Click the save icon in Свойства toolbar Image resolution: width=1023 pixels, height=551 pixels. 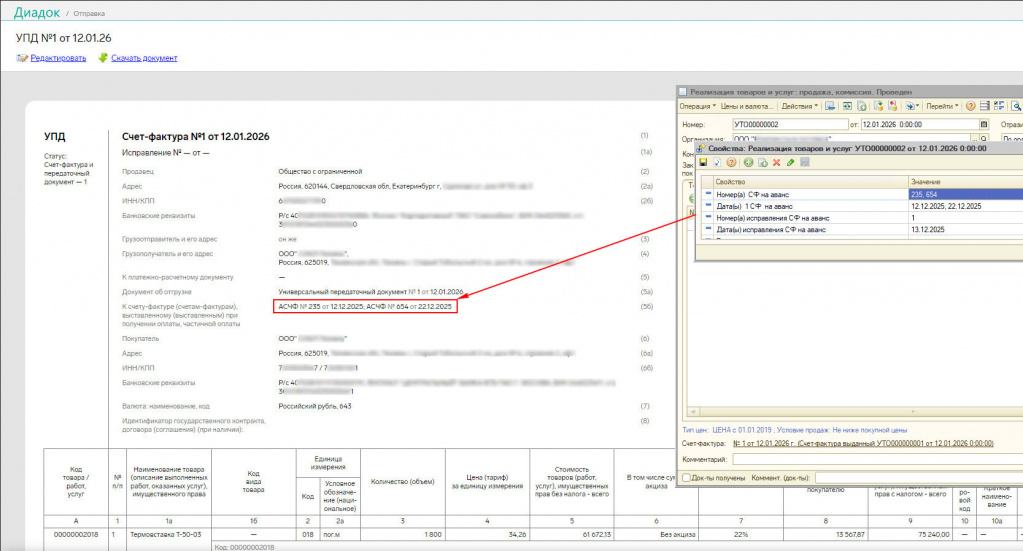click(x=703, y=162)
